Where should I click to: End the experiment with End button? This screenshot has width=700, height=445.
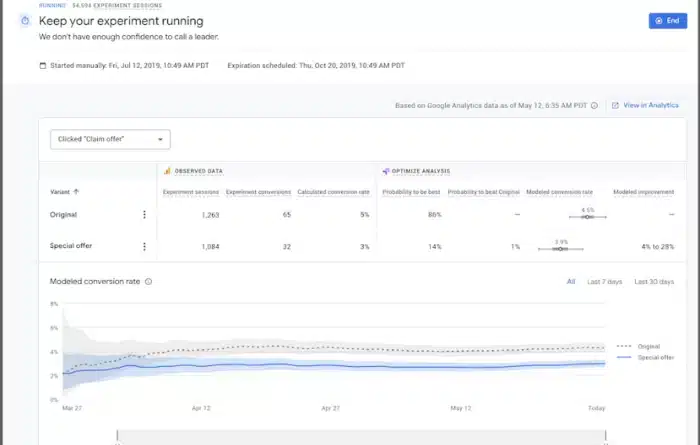pyautogui.click(x=662, y=20)
